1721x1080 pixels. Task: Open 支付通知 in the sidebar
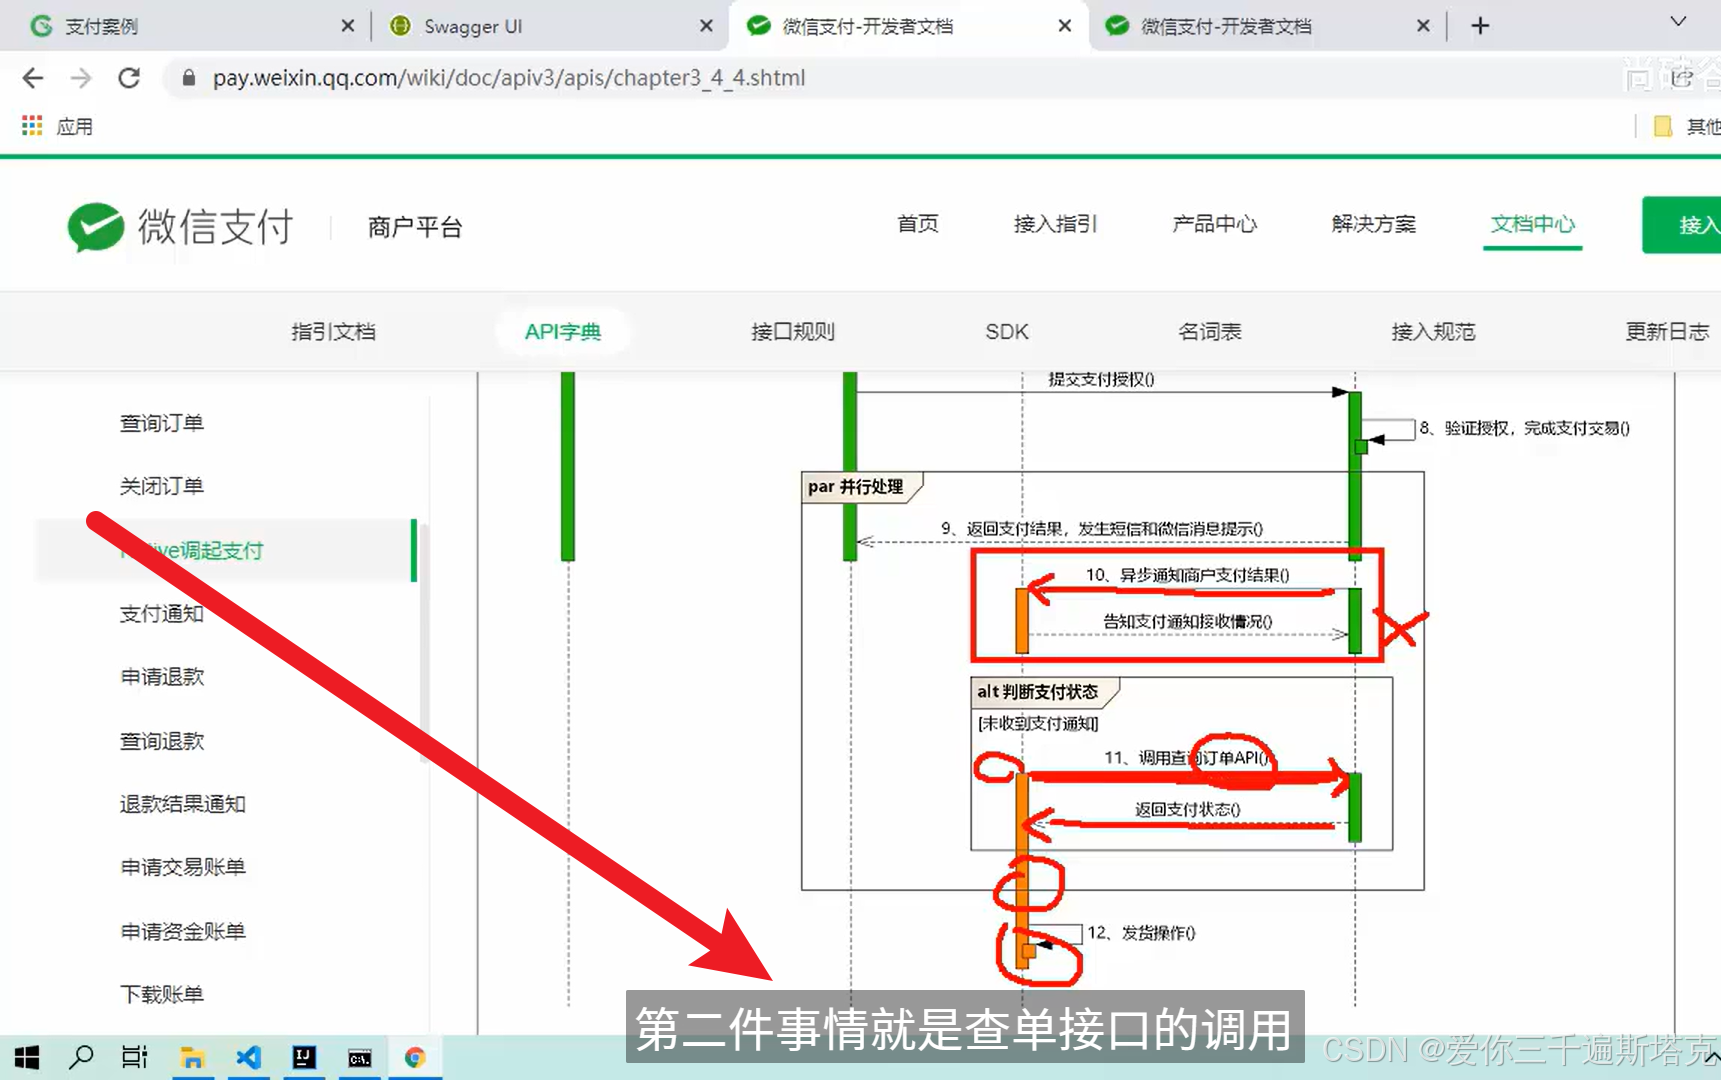click(162, 614)
